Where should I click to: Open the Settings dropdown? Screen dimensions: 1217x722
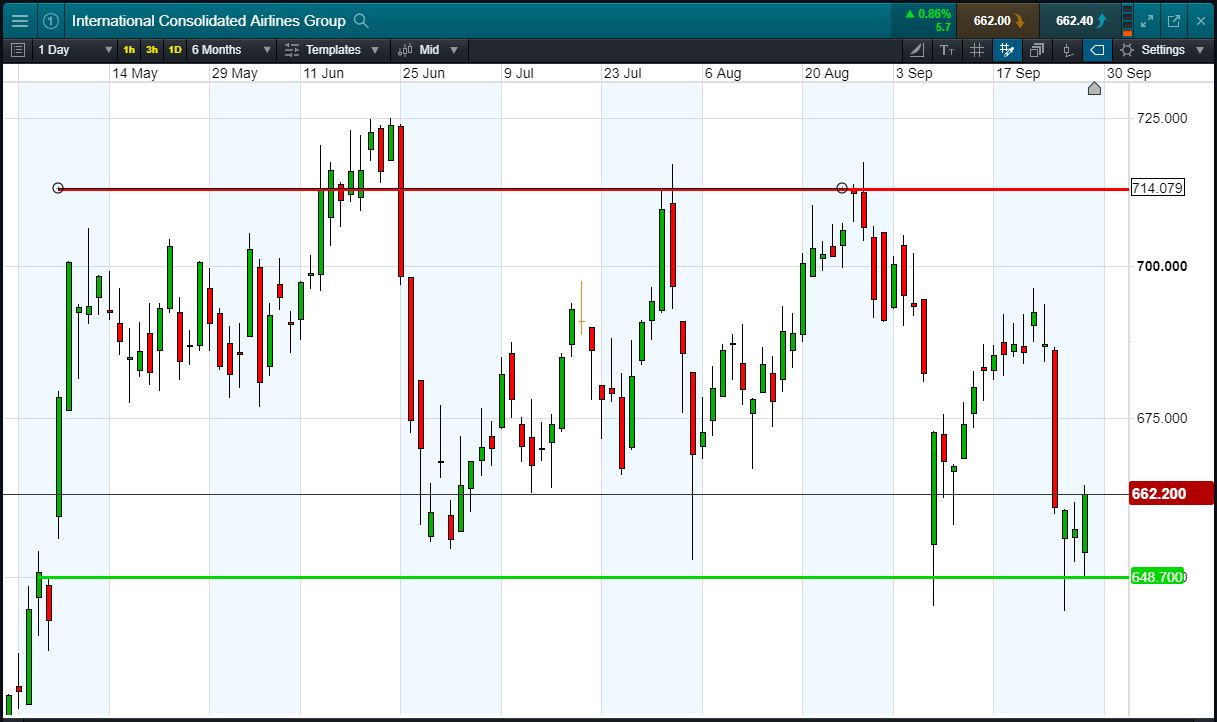[1163, 49]
